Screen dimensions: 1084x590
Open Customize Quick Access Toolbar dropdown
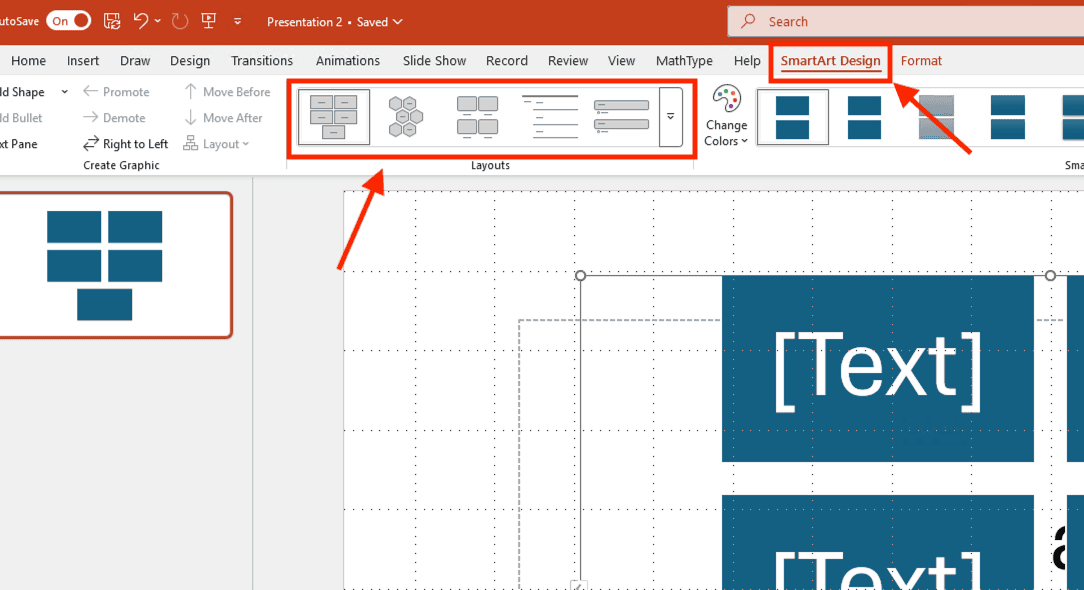tap(237, 21)
